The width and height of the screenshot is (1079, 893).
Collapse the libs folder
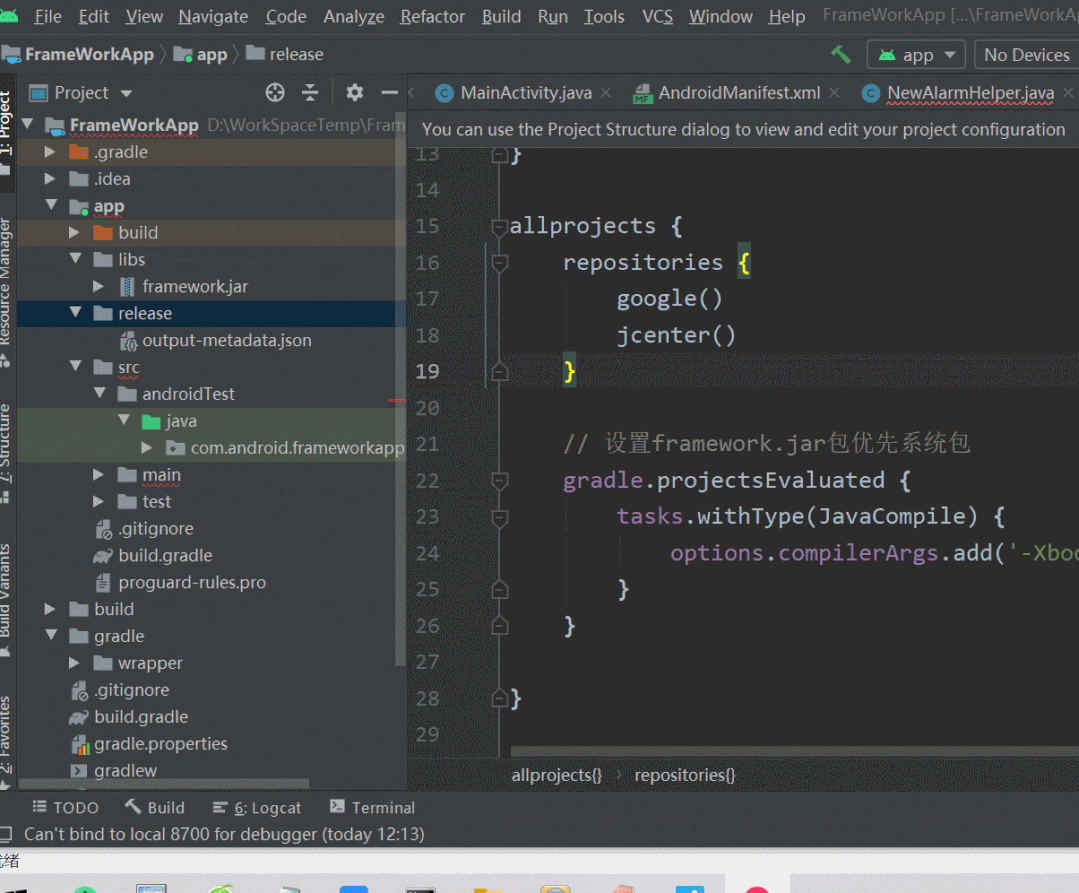76,259
